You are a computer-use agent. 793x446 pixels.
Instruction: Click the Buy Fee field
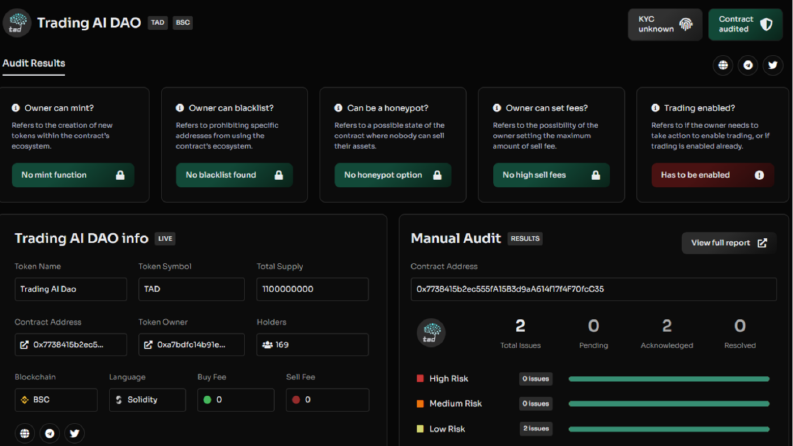pos(236,400)
